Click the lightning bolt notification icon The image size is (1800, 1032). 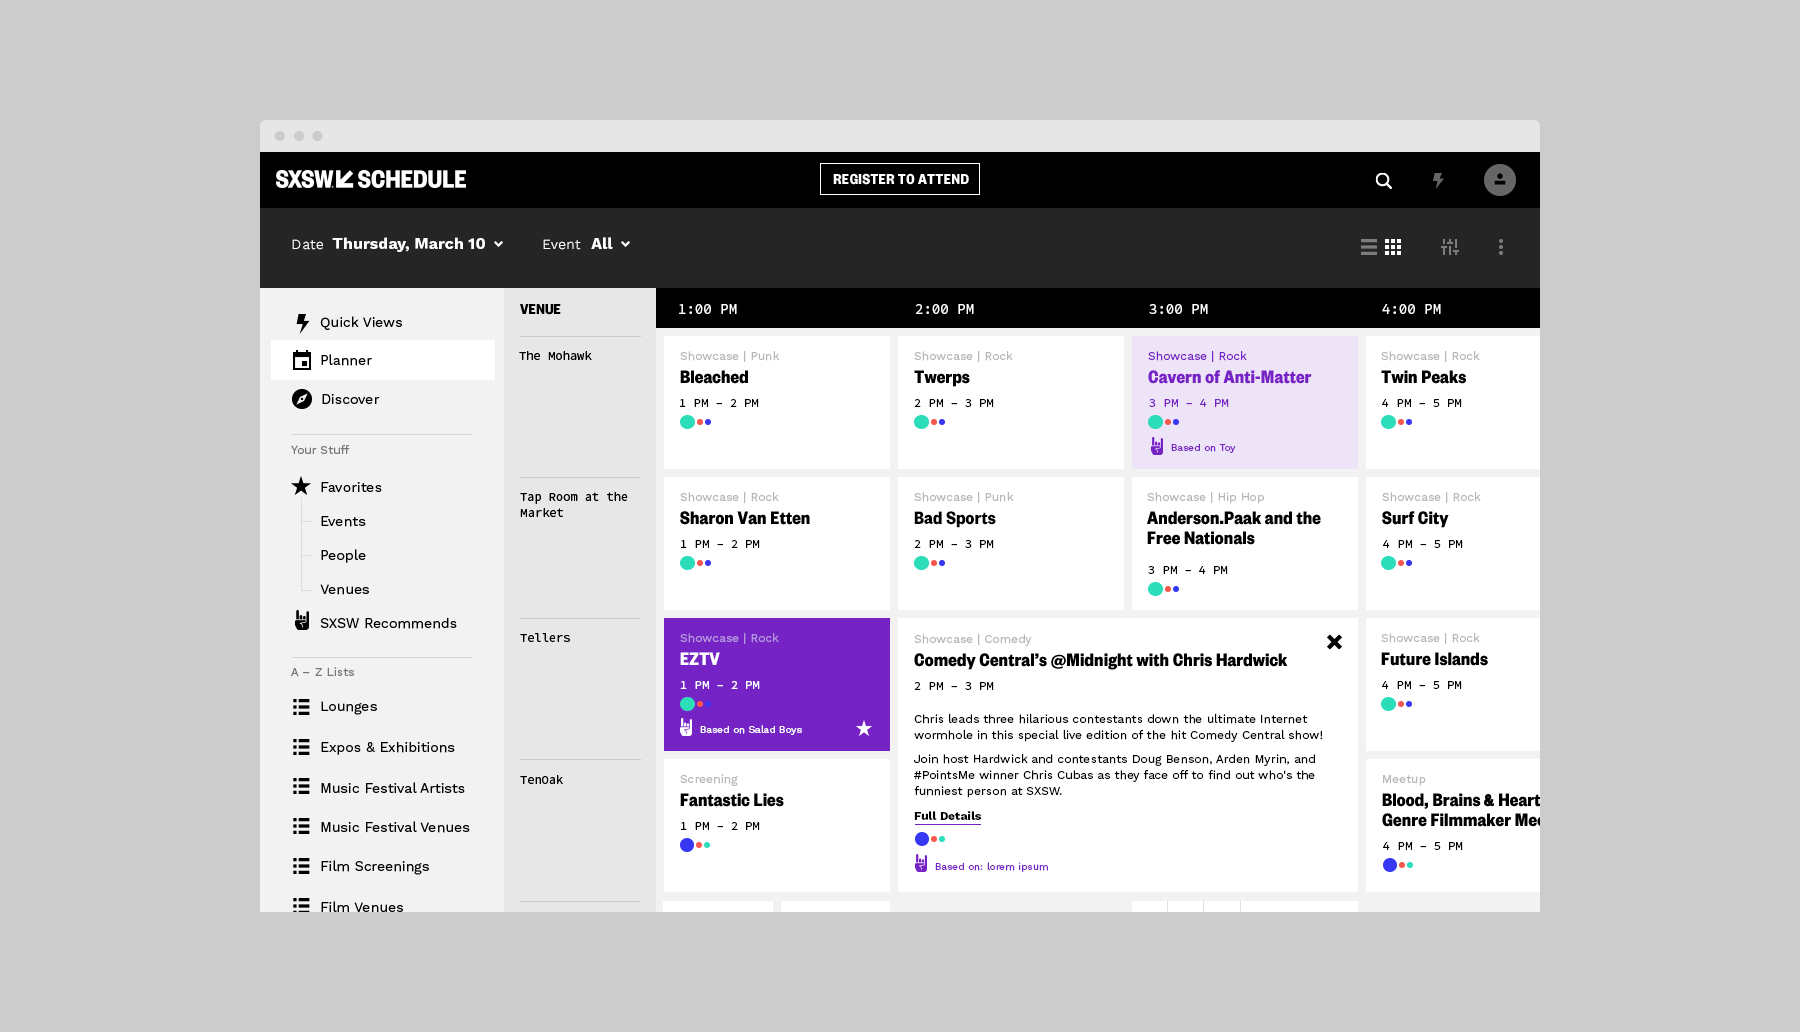pyautogui.click(x=1439, y=180)
